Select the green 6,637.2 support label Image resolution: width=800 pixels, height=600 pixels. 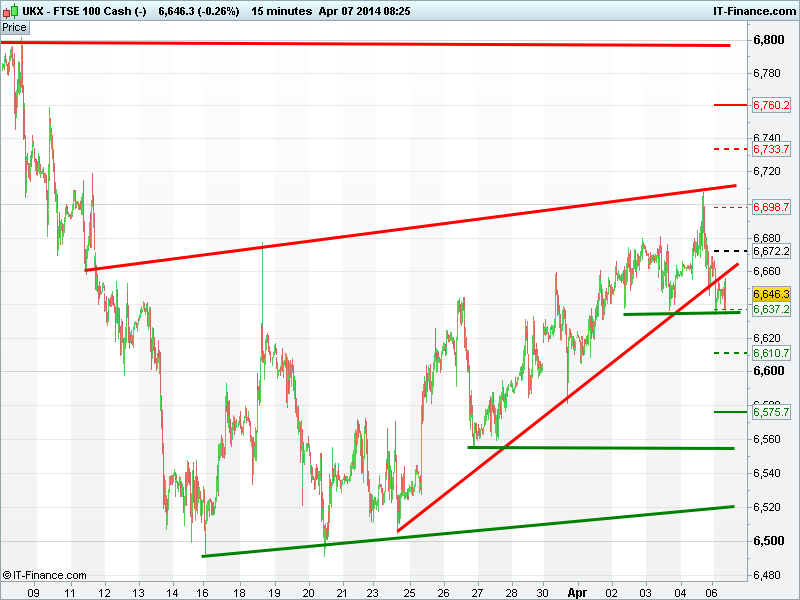tap(771, 310)
